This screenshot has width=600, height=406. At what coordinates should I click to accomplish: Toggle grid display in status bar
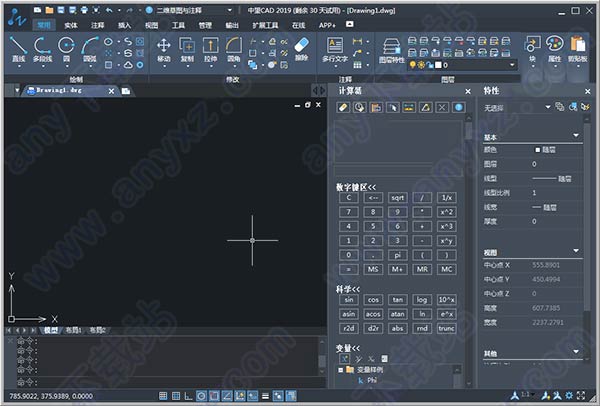point(176,396)
